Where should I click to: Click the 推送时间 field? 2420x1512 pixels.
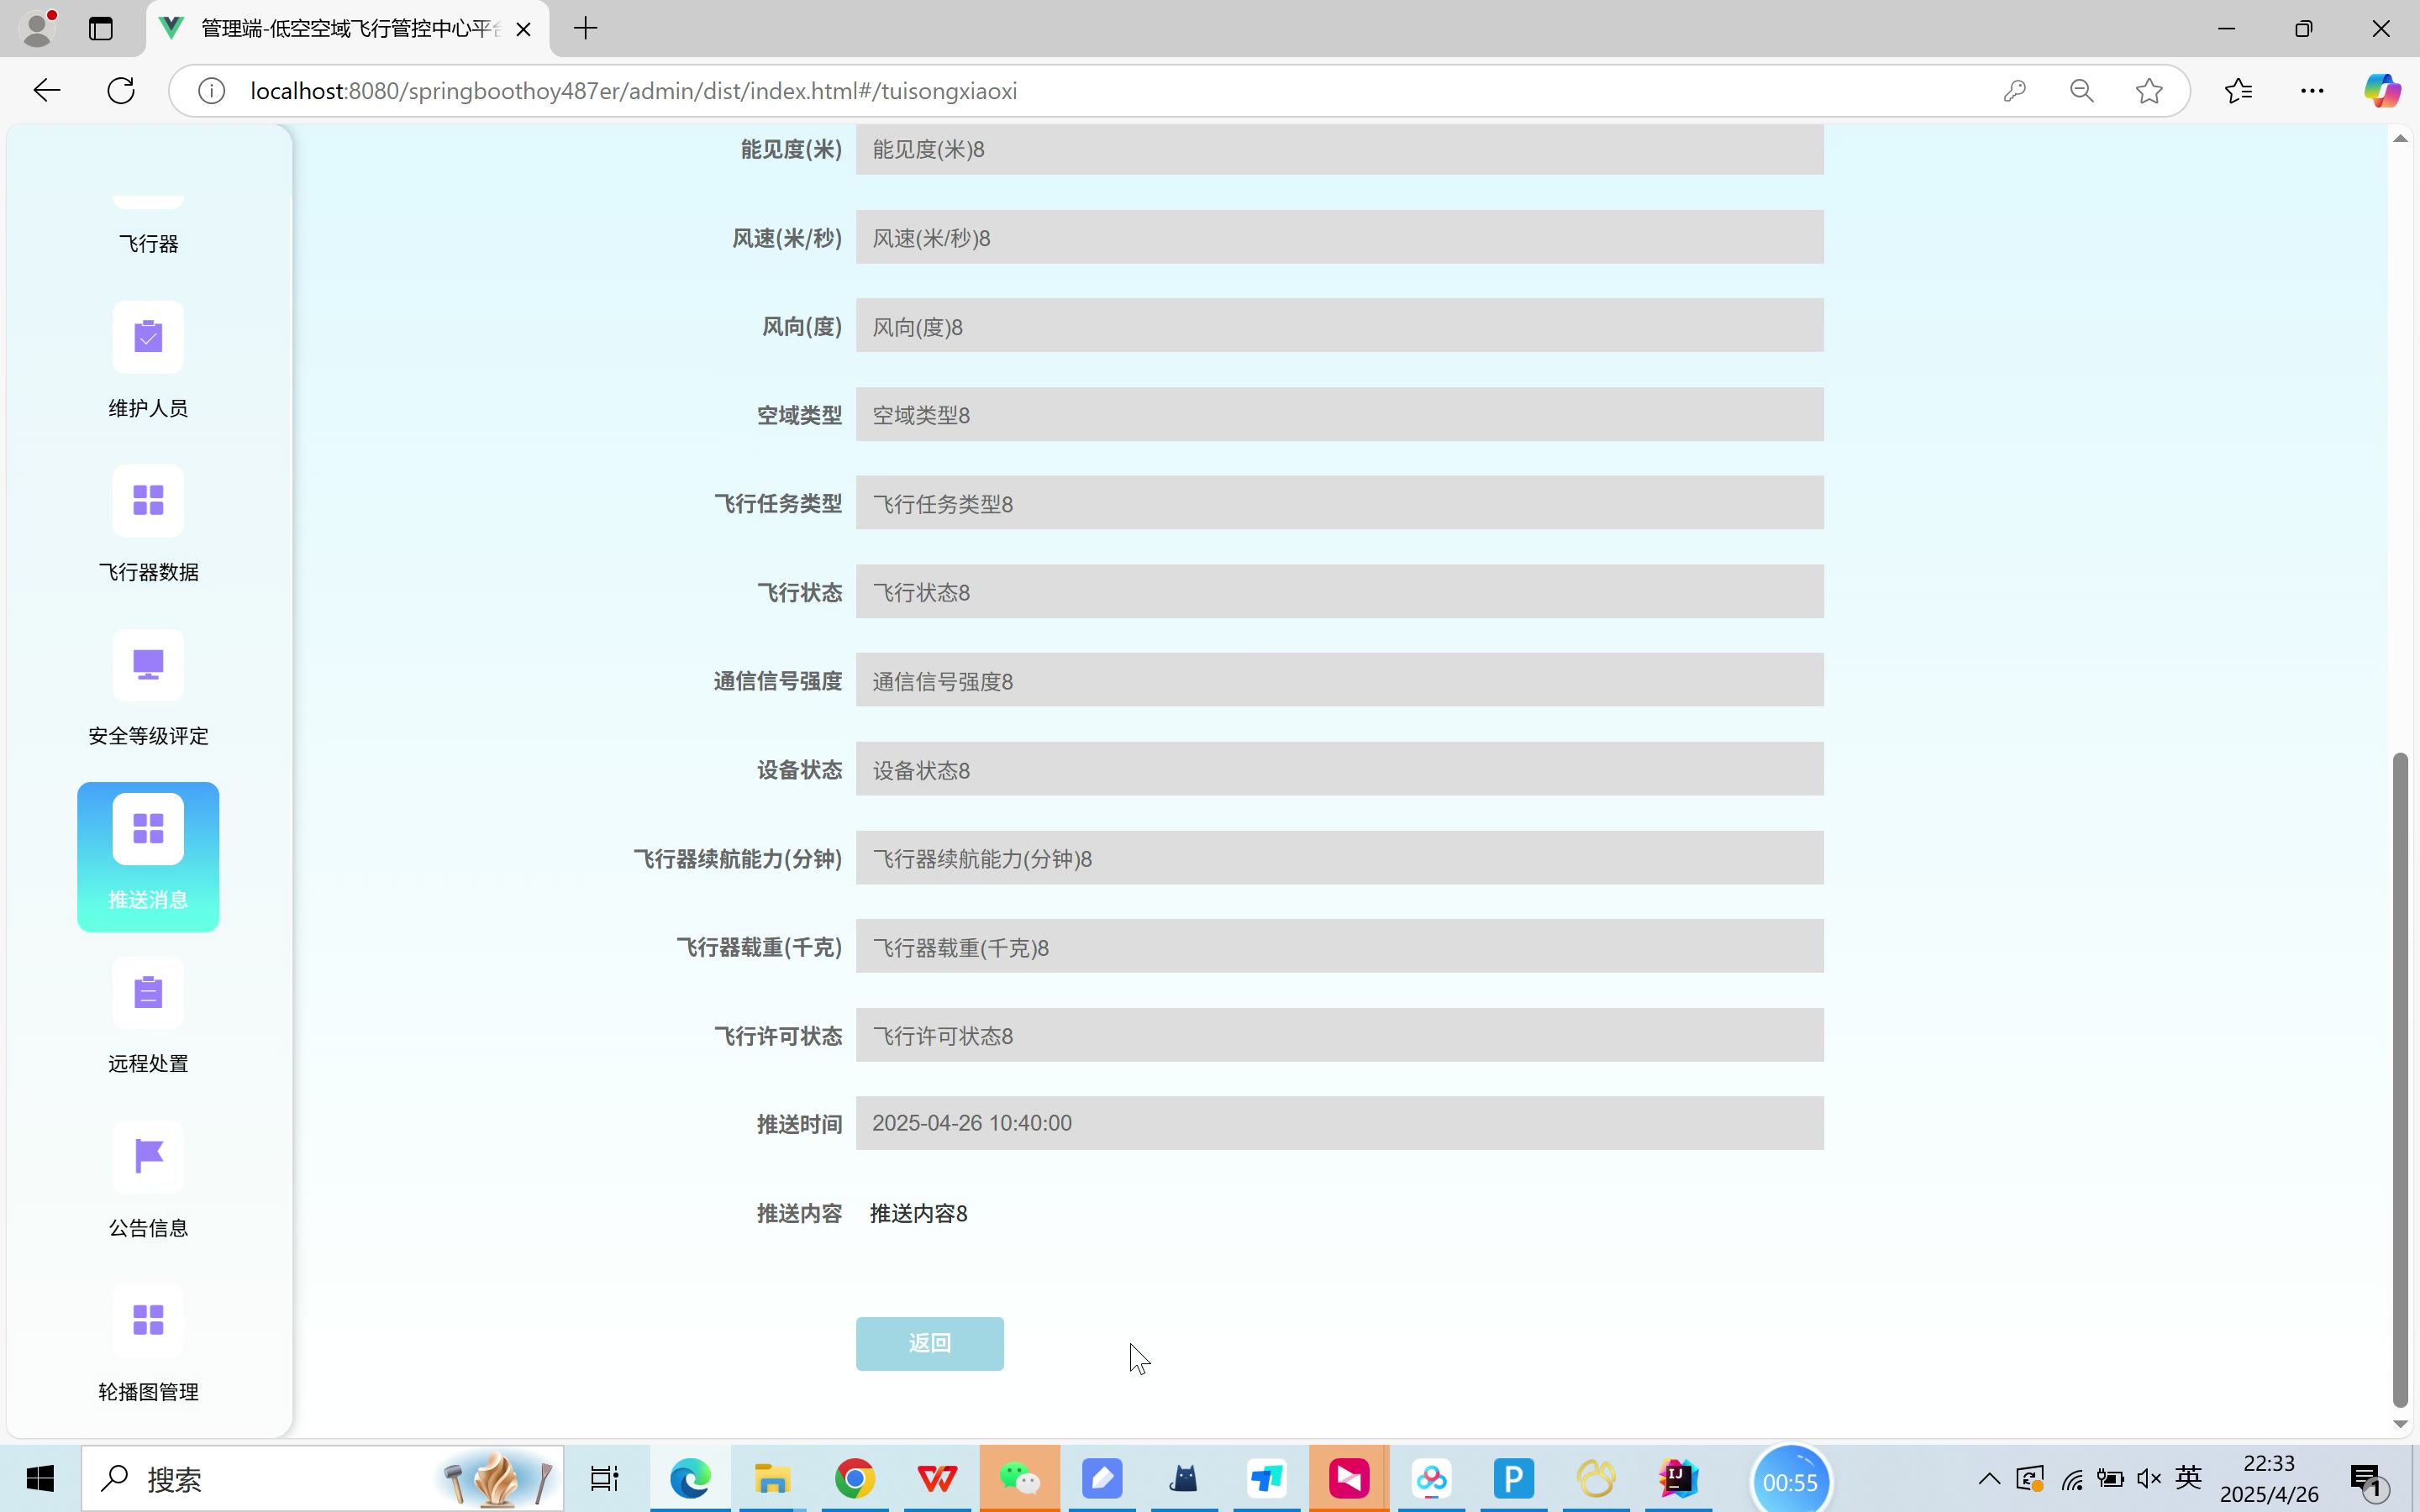point(1339,1123)
